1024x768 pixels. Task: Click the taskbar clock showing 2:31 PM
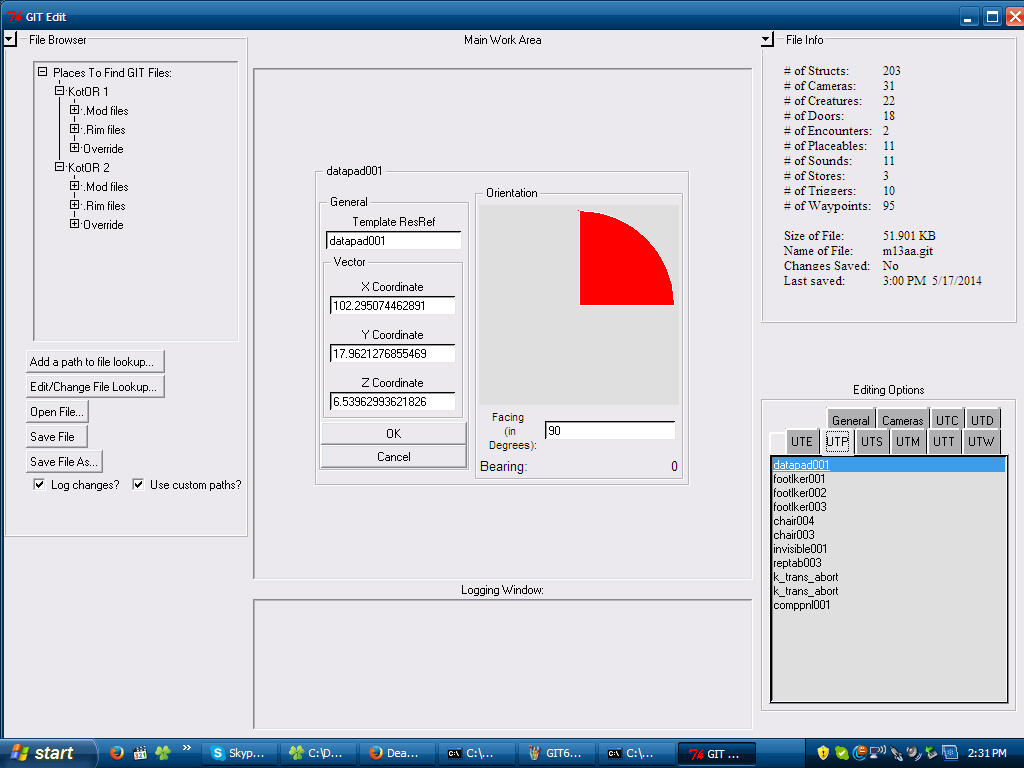tap(987, 753)
